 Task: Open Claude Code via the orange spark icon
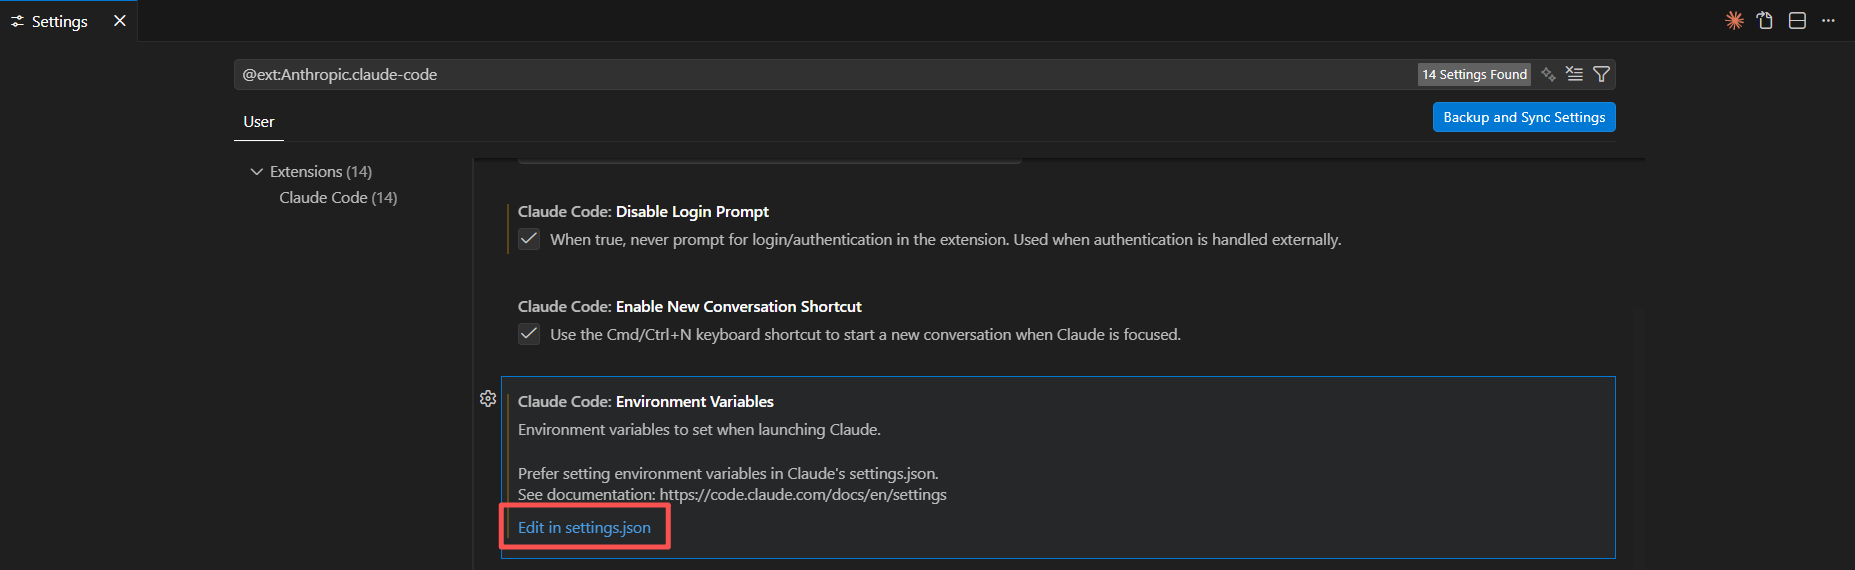(x=1734, y=20)
